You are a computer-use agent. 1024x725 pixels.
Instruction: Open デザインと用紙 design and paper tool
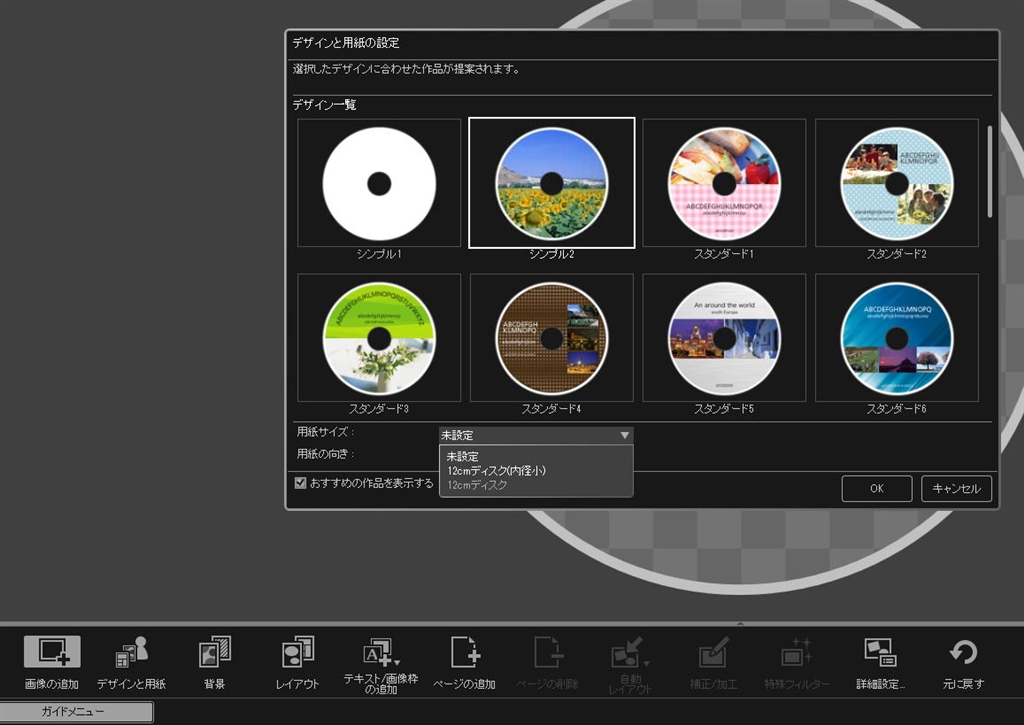click(131, 662)
